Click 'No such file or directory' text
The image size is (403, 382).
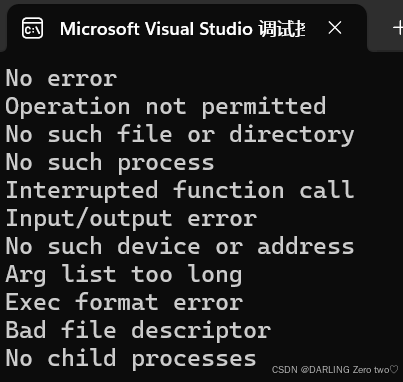tap(180, 135)
